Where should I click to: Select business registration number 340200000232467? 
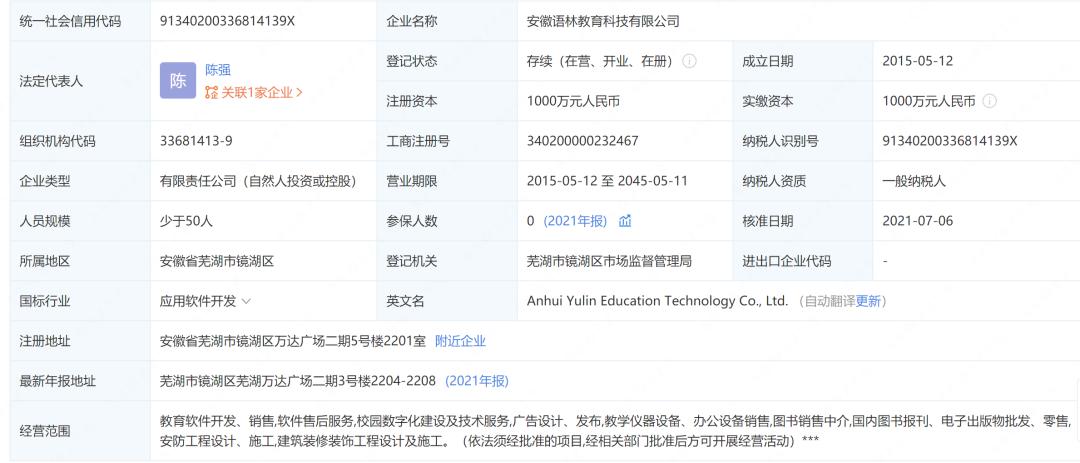point(583,141)
